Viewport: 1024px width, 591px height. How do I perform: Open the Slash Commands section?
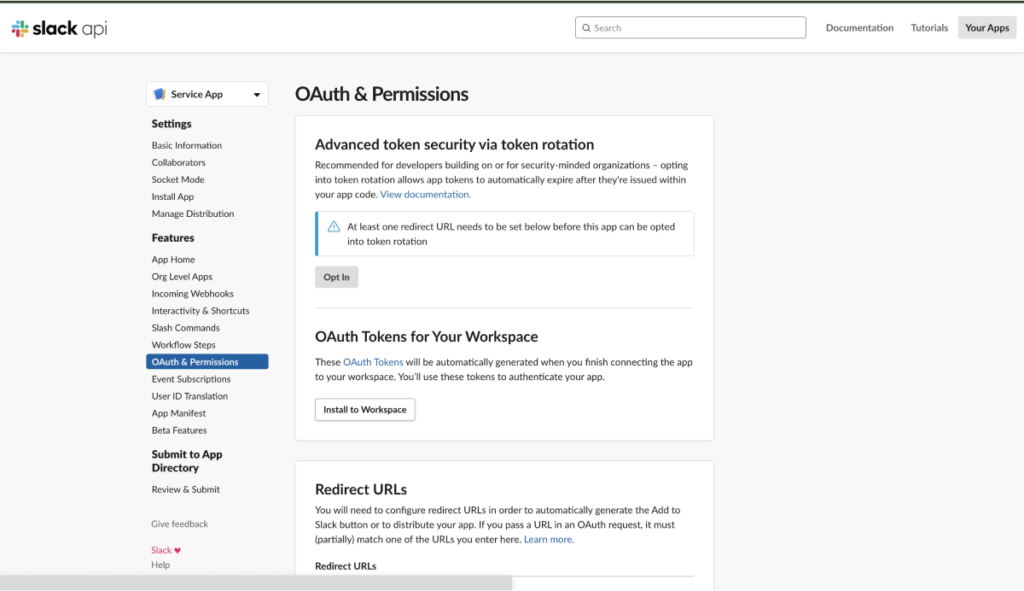pos(185,328)
